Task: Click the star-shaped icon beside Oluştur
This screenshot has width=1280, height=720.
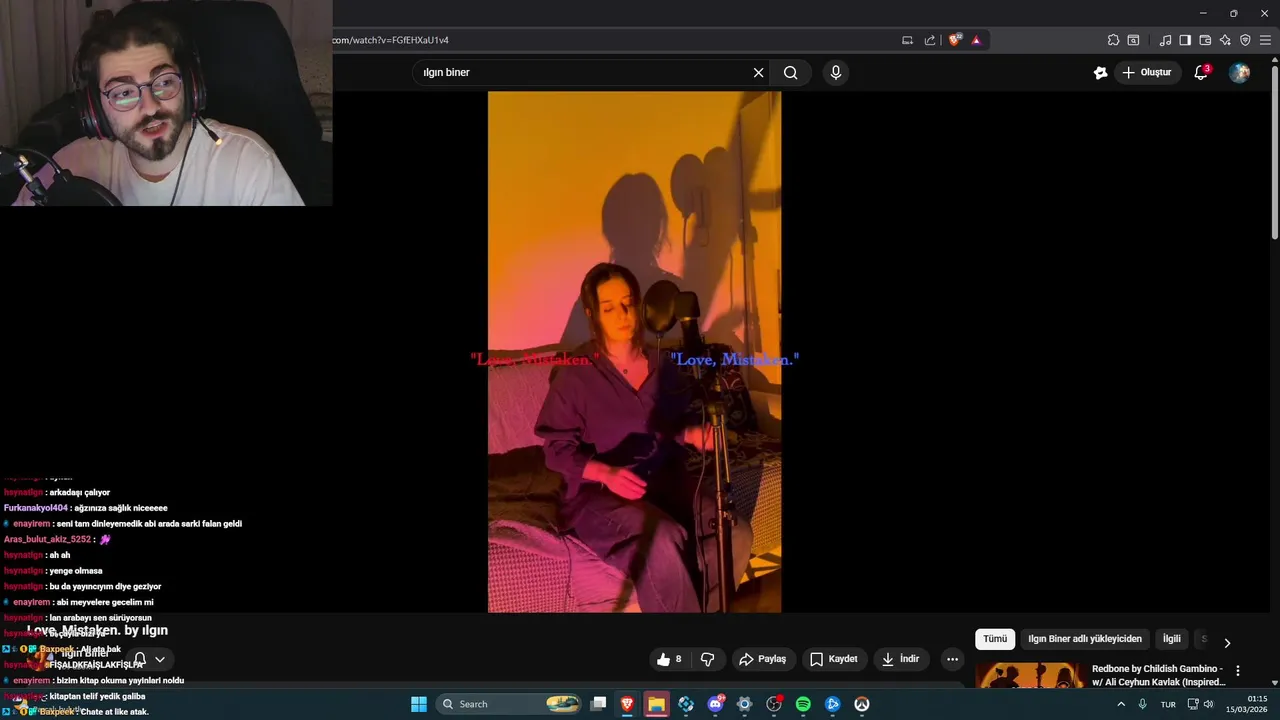Action: (1100, 72)
